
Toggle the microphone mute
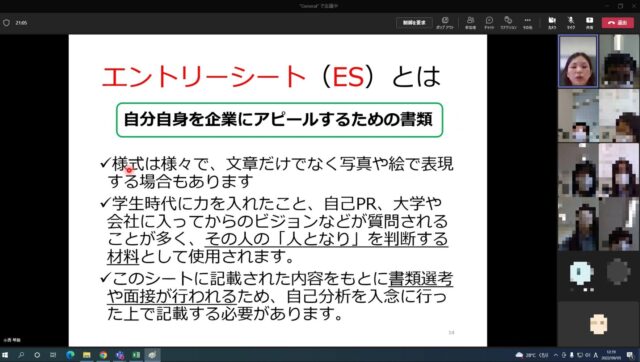[571, 22]
